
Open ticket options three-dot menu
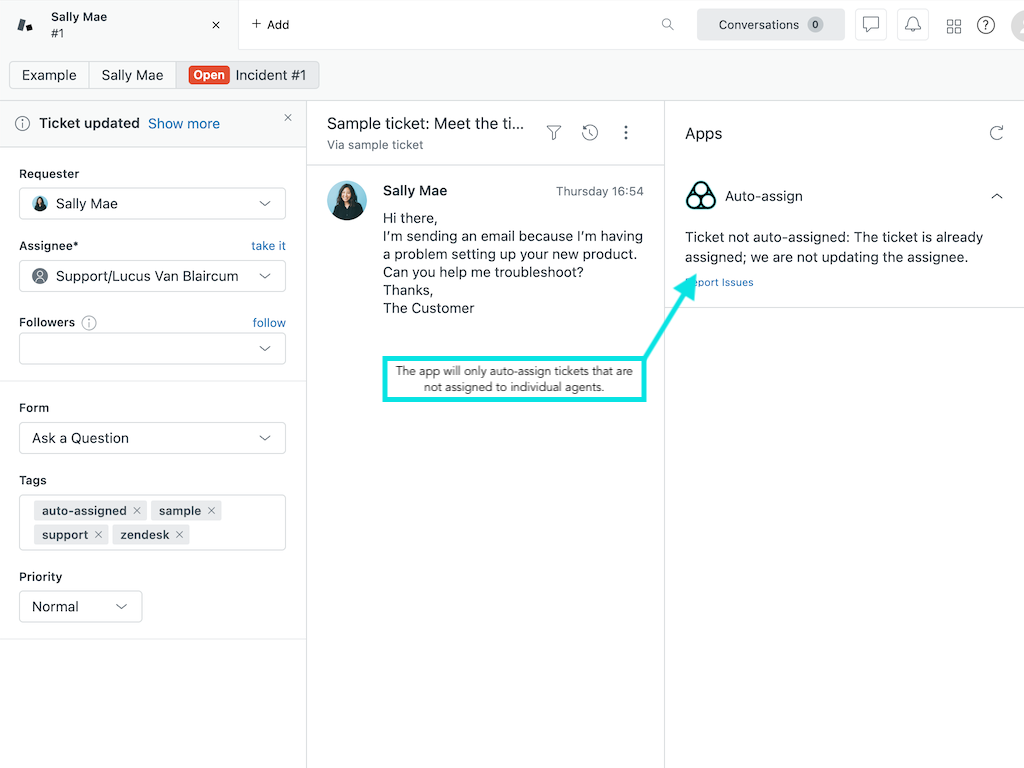pyautogui.click(x=626, y=133)
